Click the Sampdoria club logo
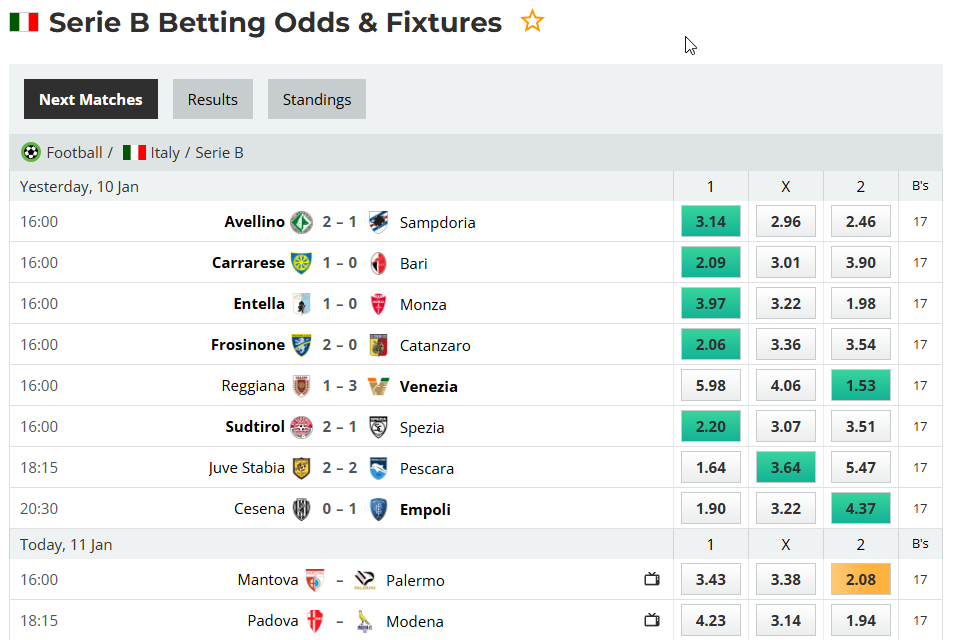 (x=378, y=221)
